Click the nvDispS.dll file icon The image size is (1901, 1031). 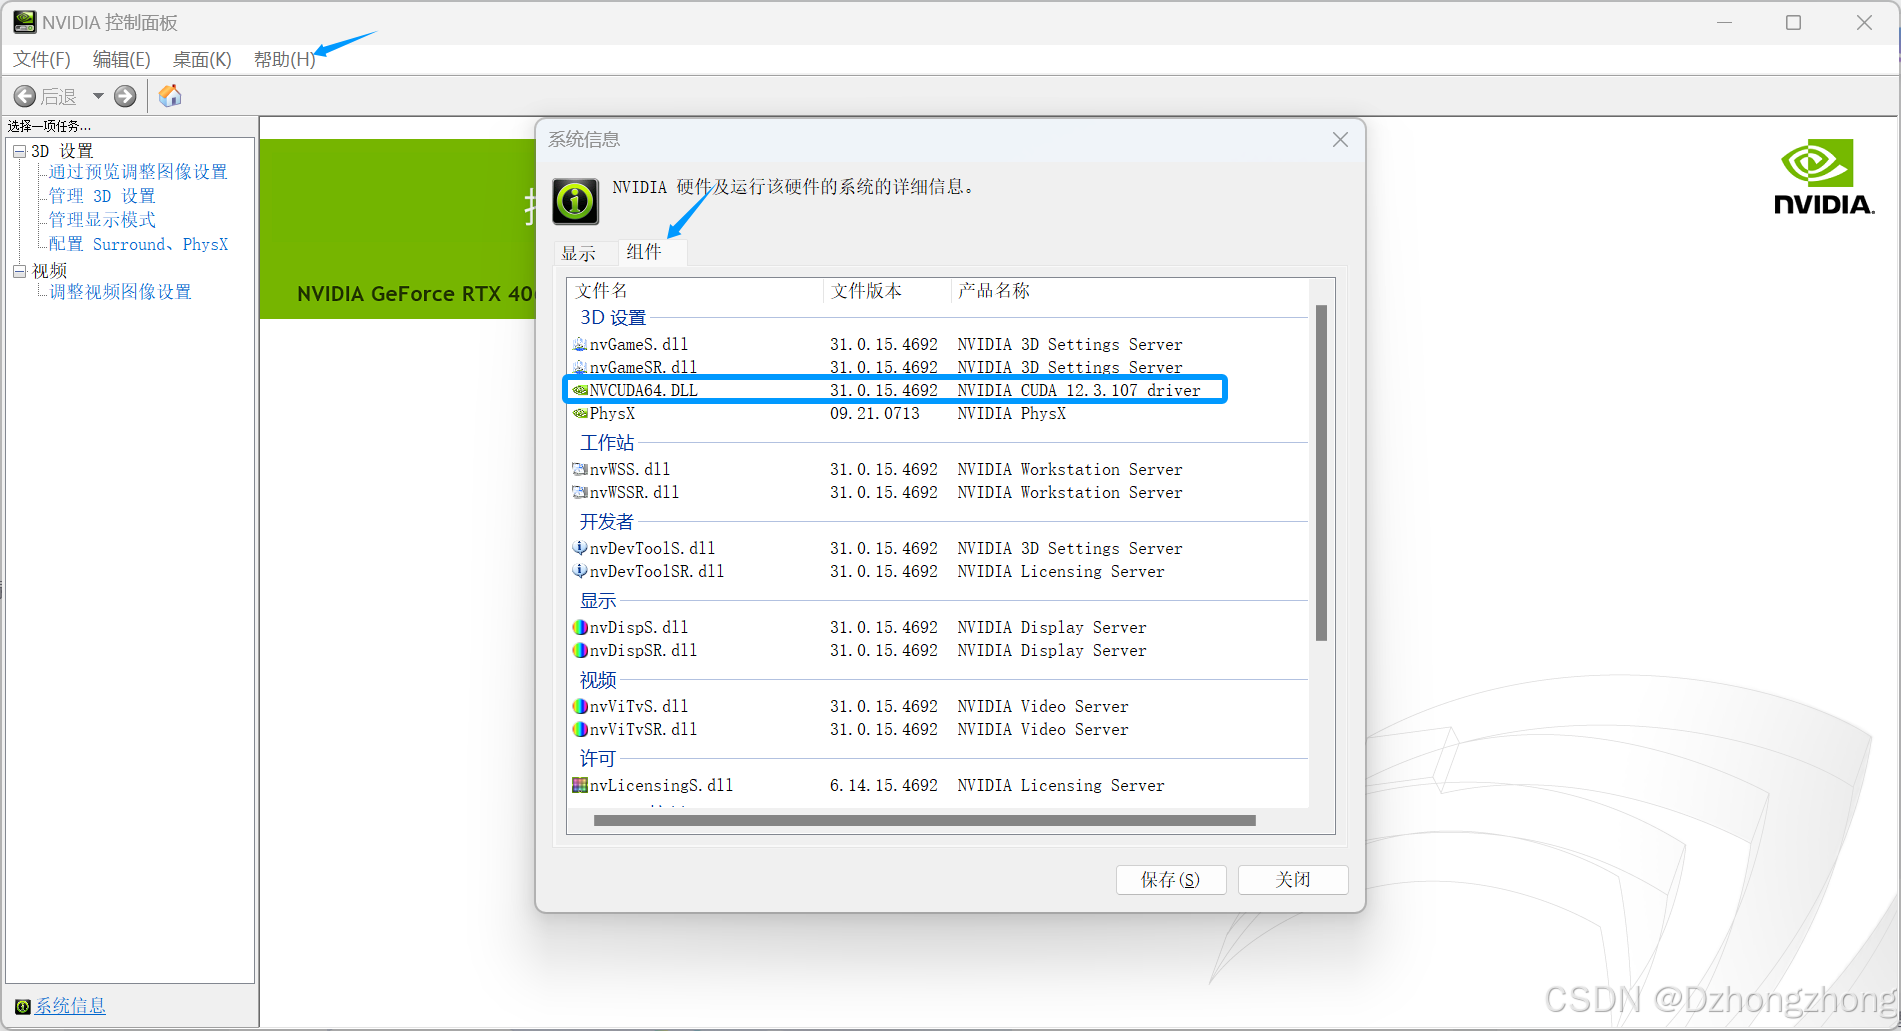tap(580, 627)
